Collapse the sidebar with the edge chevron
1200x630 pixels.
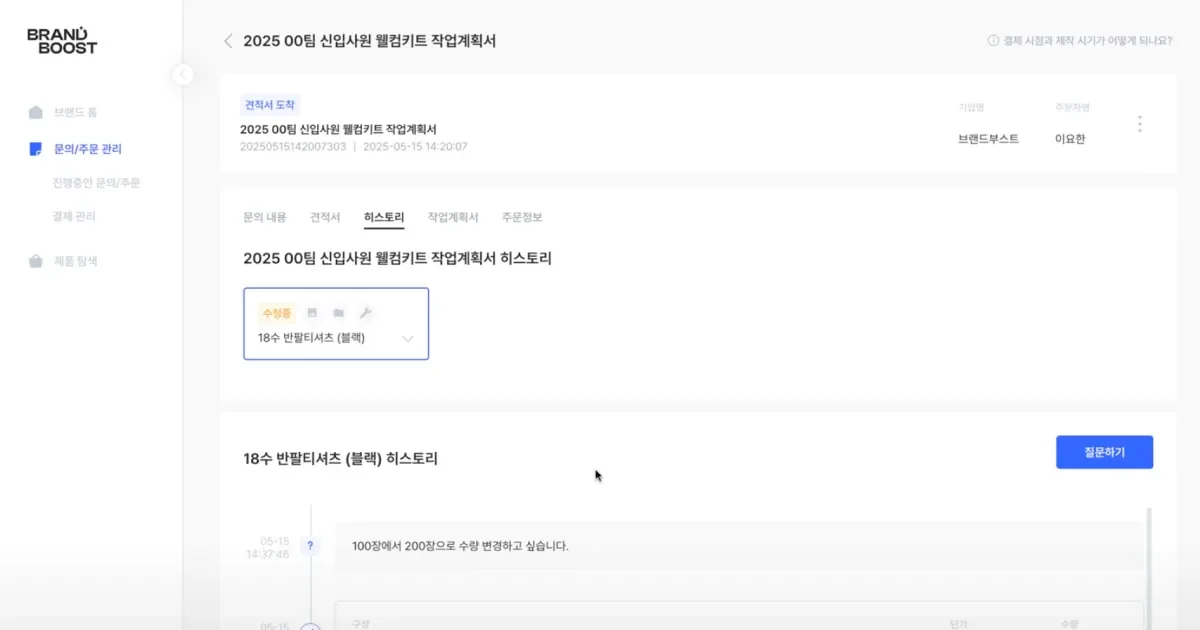click(183, 75)
